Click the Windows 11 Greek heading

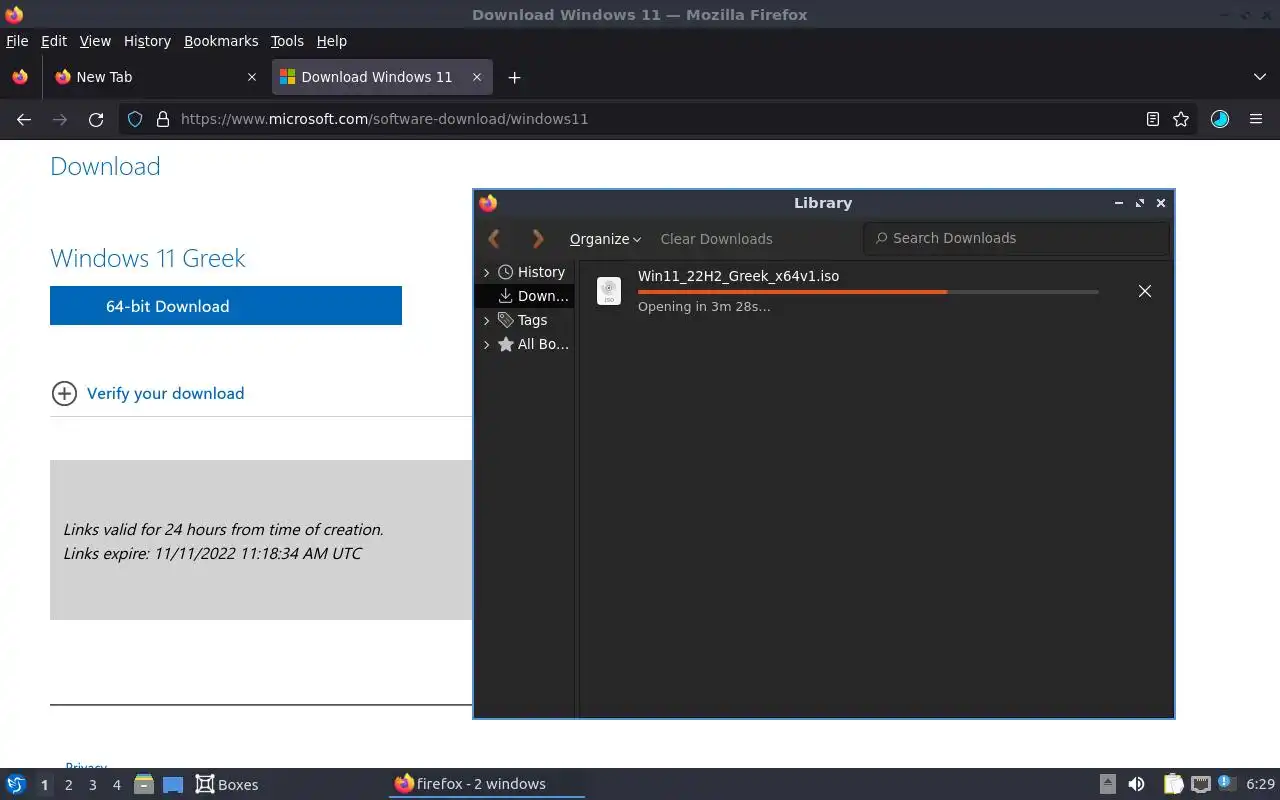(148, 258)
